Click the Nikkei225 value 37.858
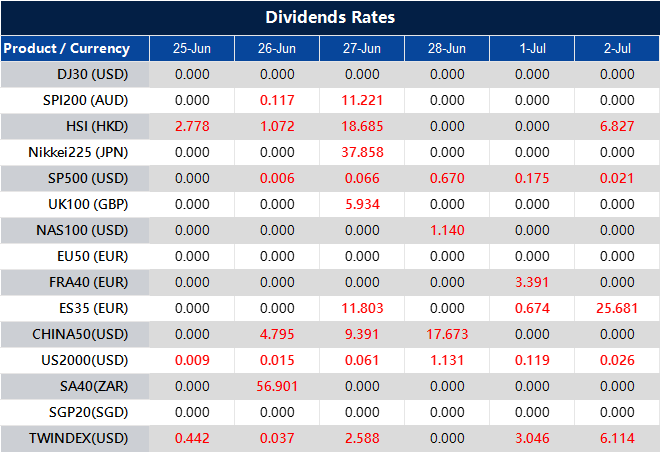 pos(361,152)
